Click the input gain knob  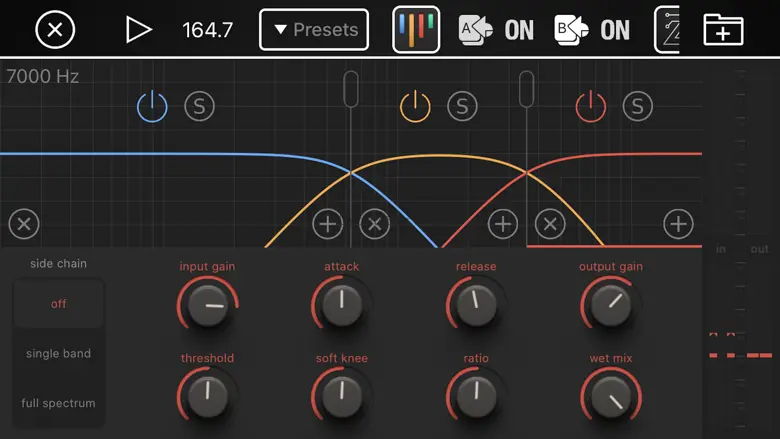pos(208,304)
